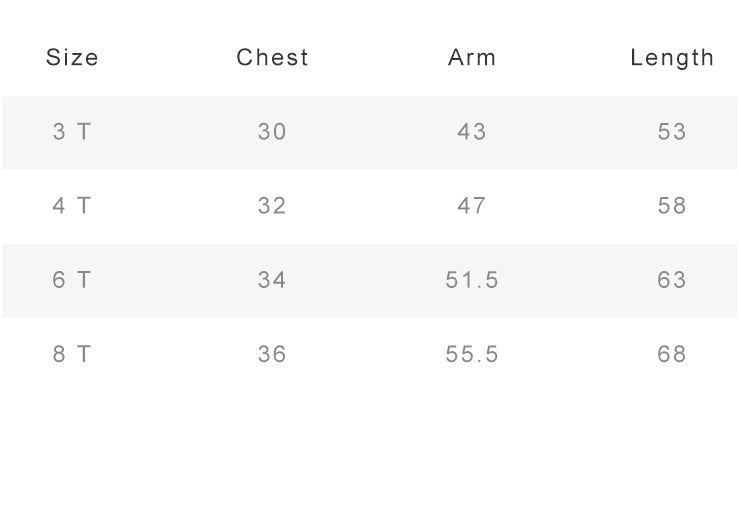
Task: Select the 3 T size cell
Action: [72, 131]
